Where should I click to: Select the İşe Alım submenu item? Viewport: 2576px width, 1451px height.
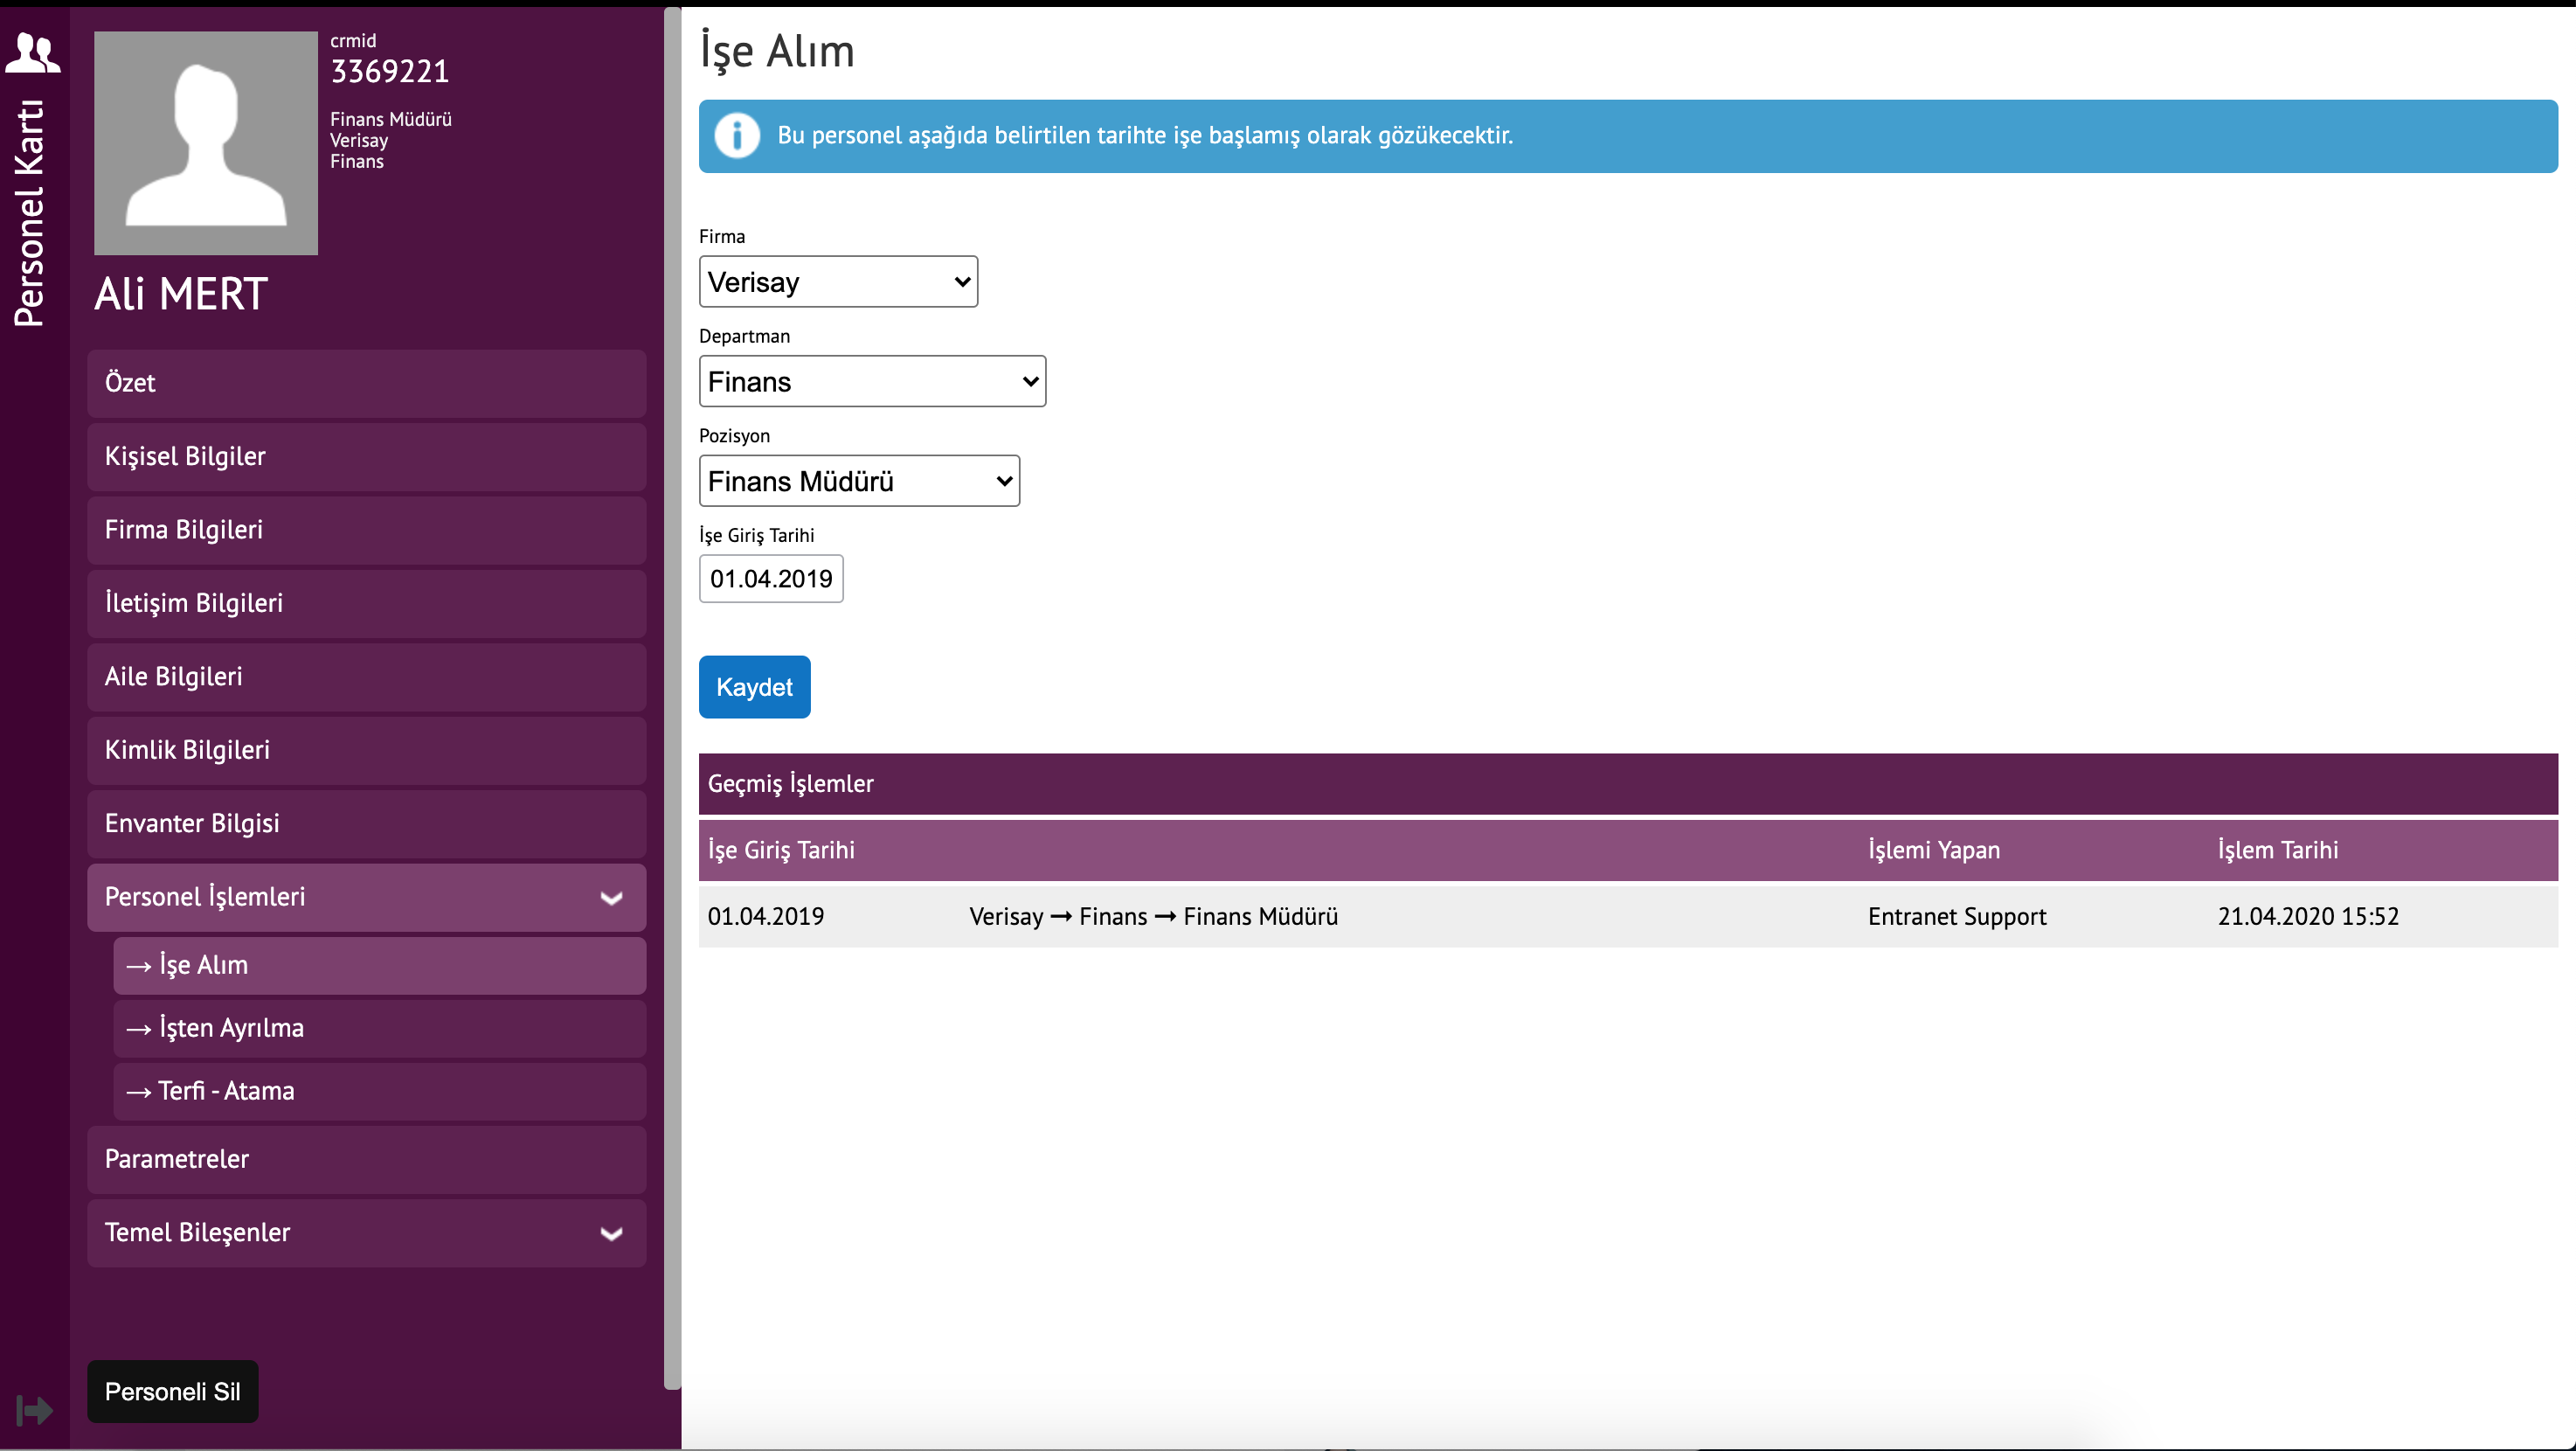[x=379, y=966]
